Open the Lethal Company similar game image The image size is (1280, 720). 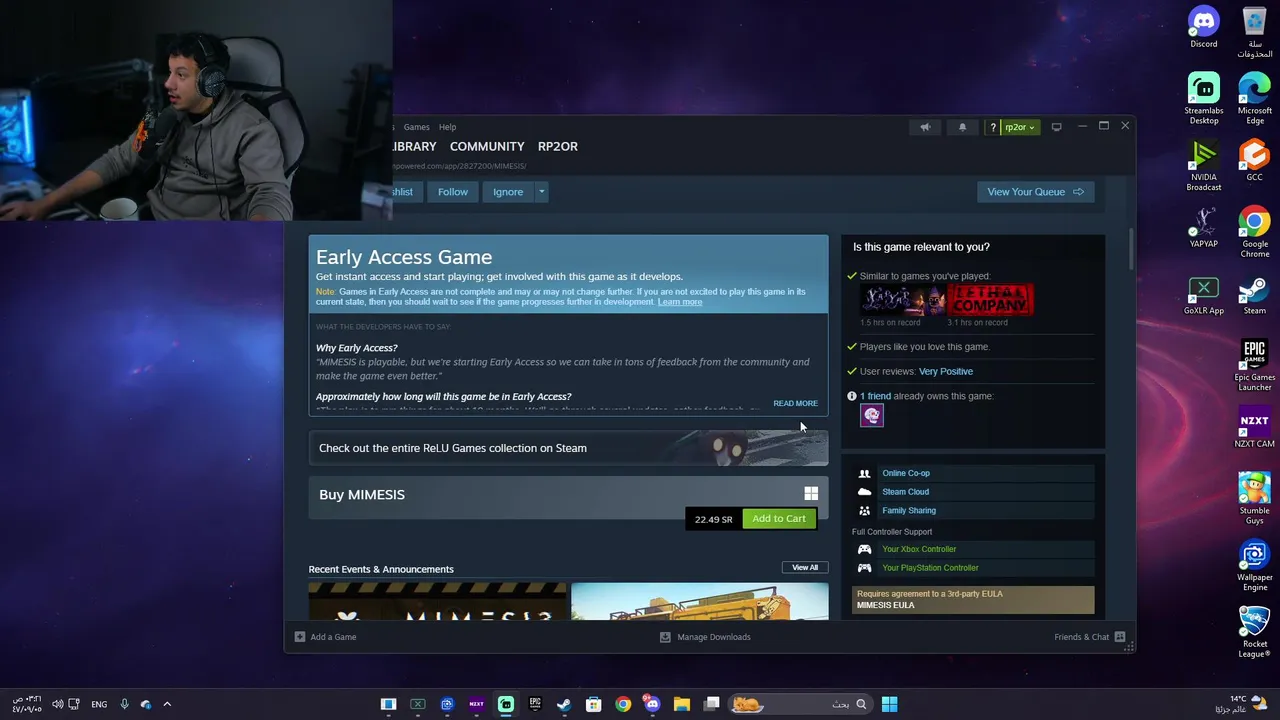point(990,299)
